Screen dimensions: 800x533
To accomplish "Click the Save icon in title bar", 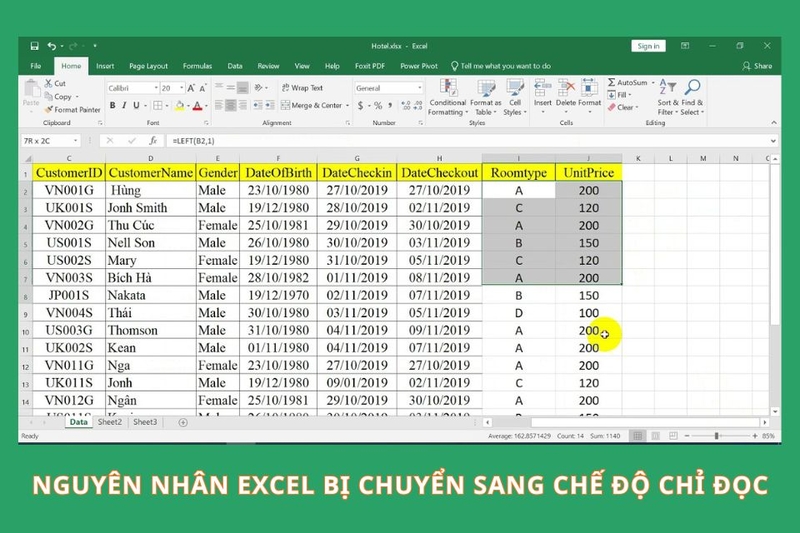I will tap(35, 46).
